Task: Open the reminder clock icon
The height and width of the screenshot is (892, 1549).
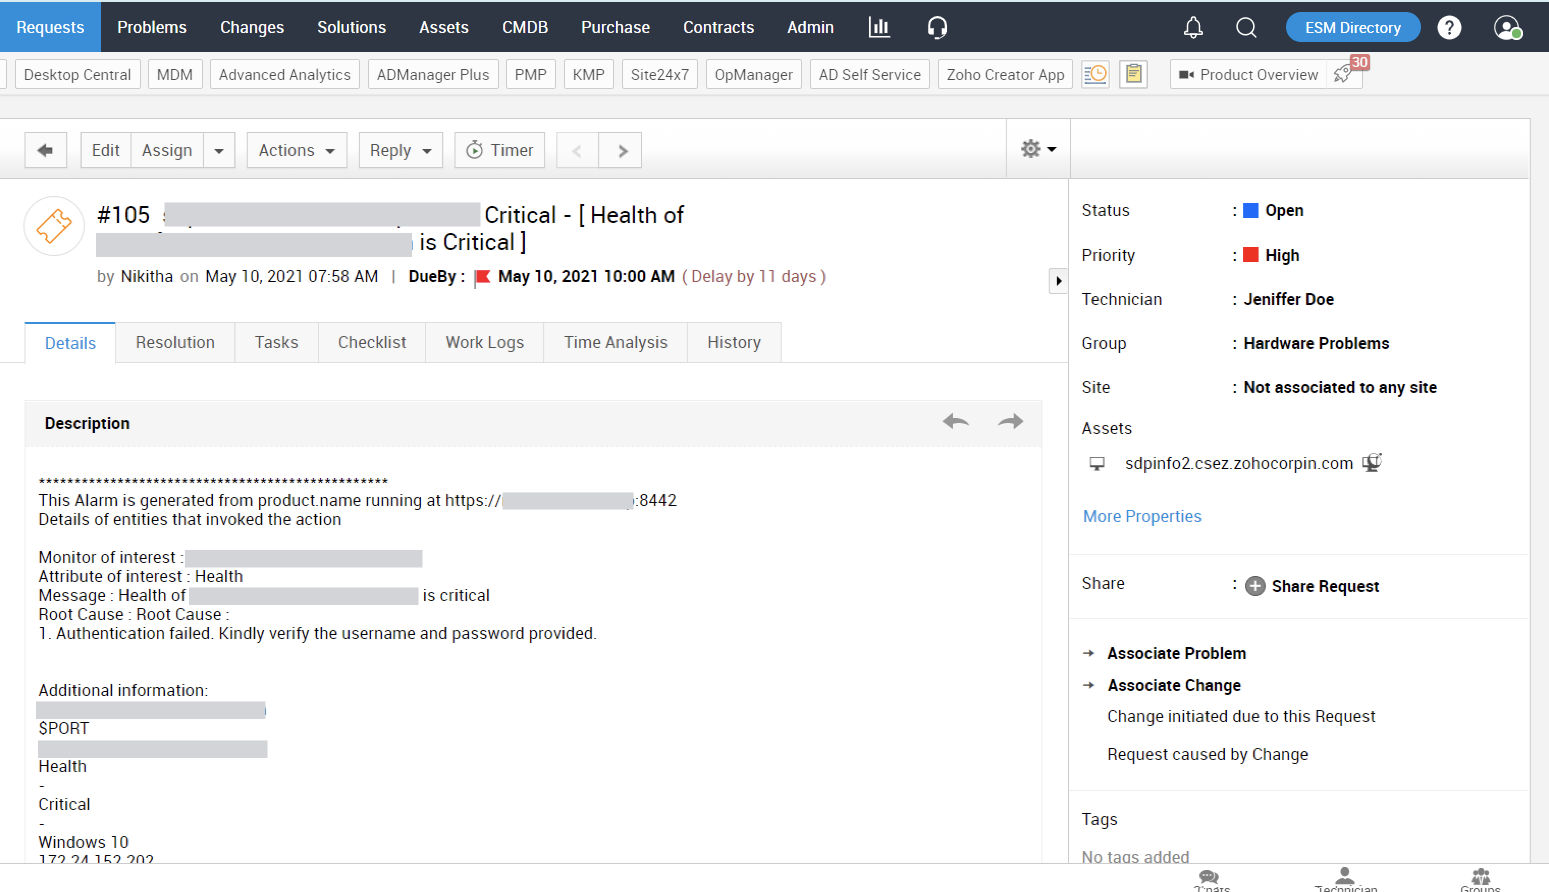Action: pos(1096,74)
